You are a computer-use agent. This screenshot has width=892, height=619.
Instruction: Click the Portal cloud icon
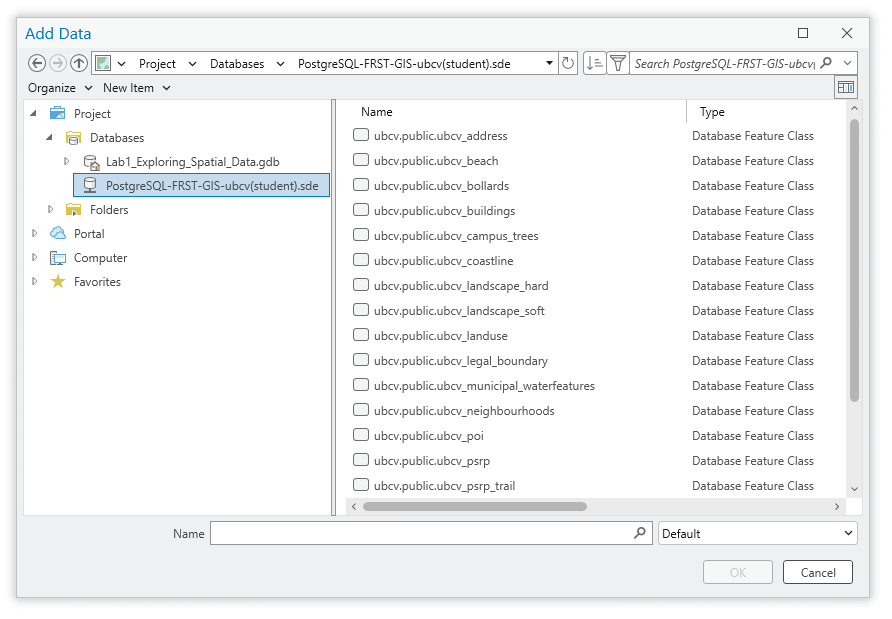pyautogui.click(x=57, y=233)
